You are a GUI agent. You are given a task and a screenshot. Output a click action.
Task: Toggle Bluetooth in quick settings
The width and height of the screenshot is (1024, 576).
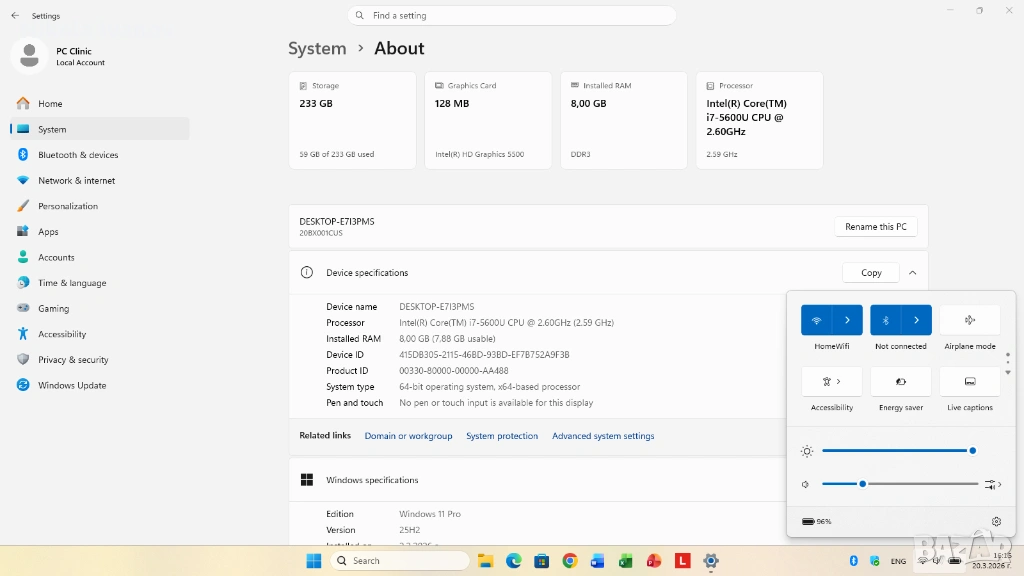(x=886, y=320)
